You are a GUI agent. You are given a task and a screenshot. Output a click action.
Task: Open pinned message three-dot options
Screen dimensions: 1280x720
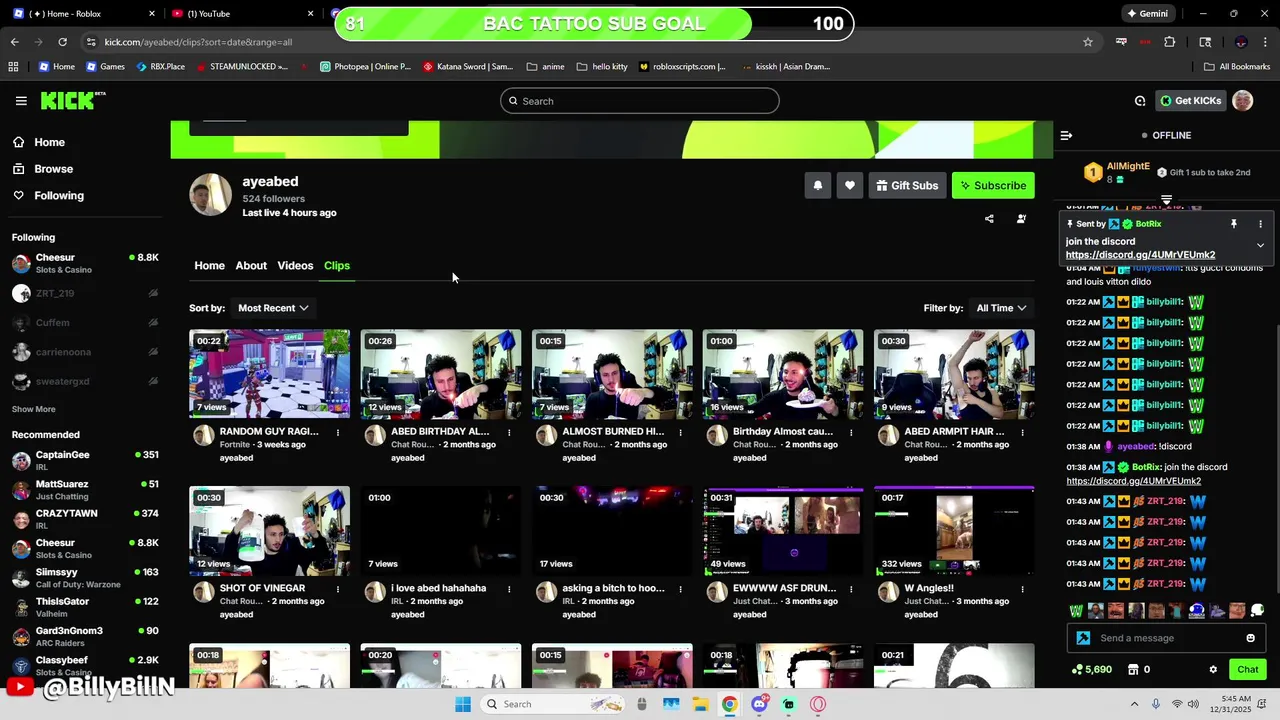[x=1260, y=224]
